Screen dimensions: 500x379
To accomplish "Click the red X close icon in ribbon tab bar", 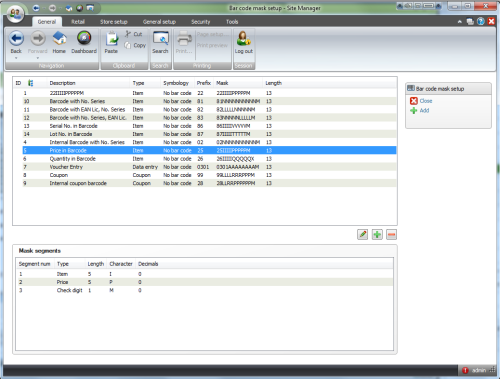I will coord(491,21).
